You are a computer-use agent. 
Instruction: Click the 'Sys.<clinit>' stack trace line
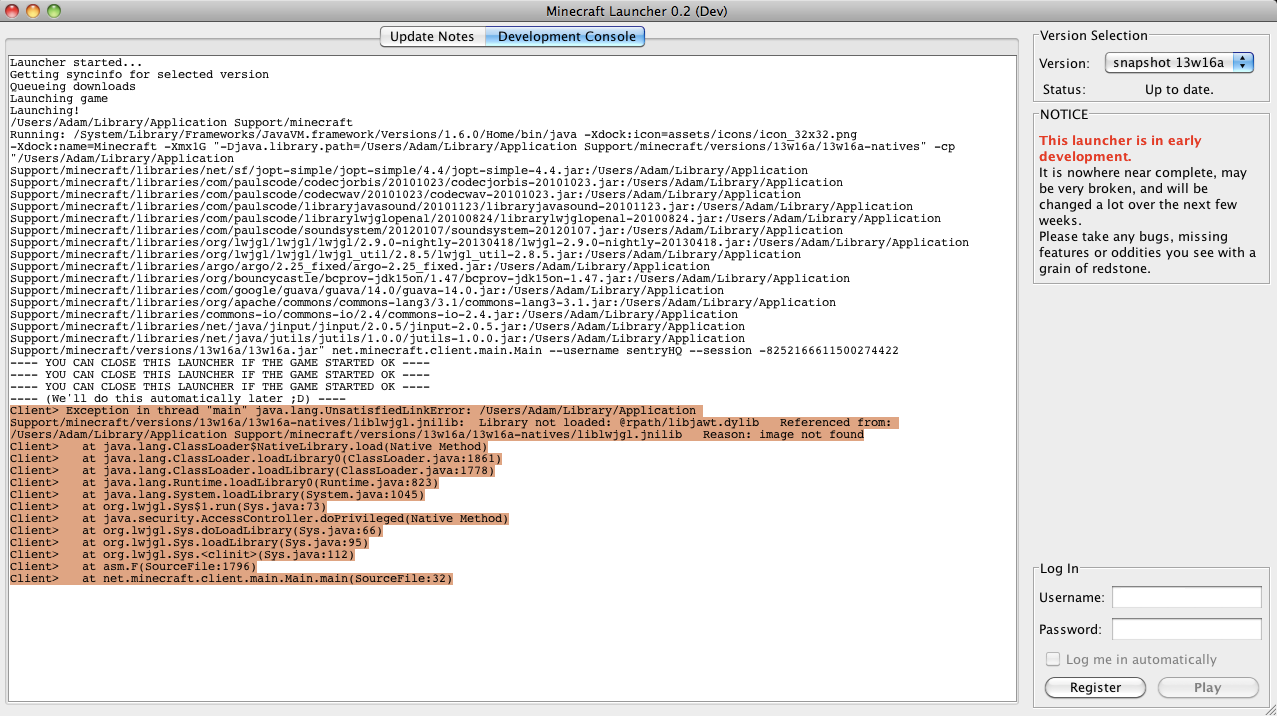click(182, 554)
